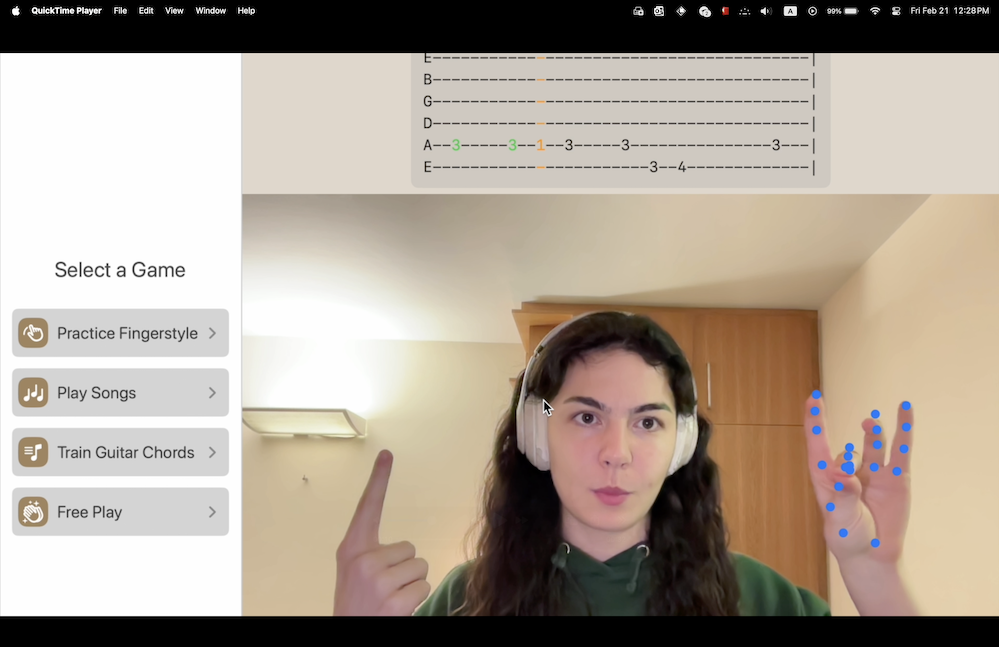Viewport: 999px width, 647px height.
Task: Open Train Guitar Chords game
Action: point(120,452)
